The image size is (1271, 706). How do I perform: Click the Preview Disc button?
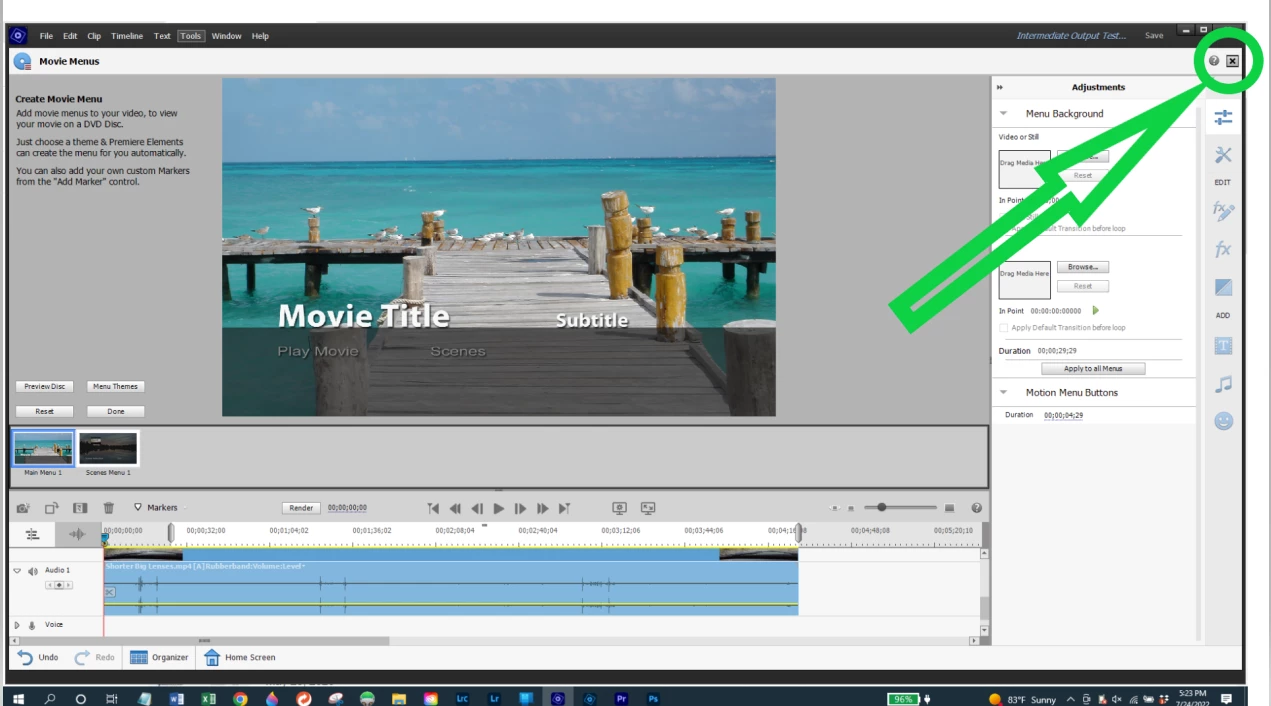tap(45, 387)
